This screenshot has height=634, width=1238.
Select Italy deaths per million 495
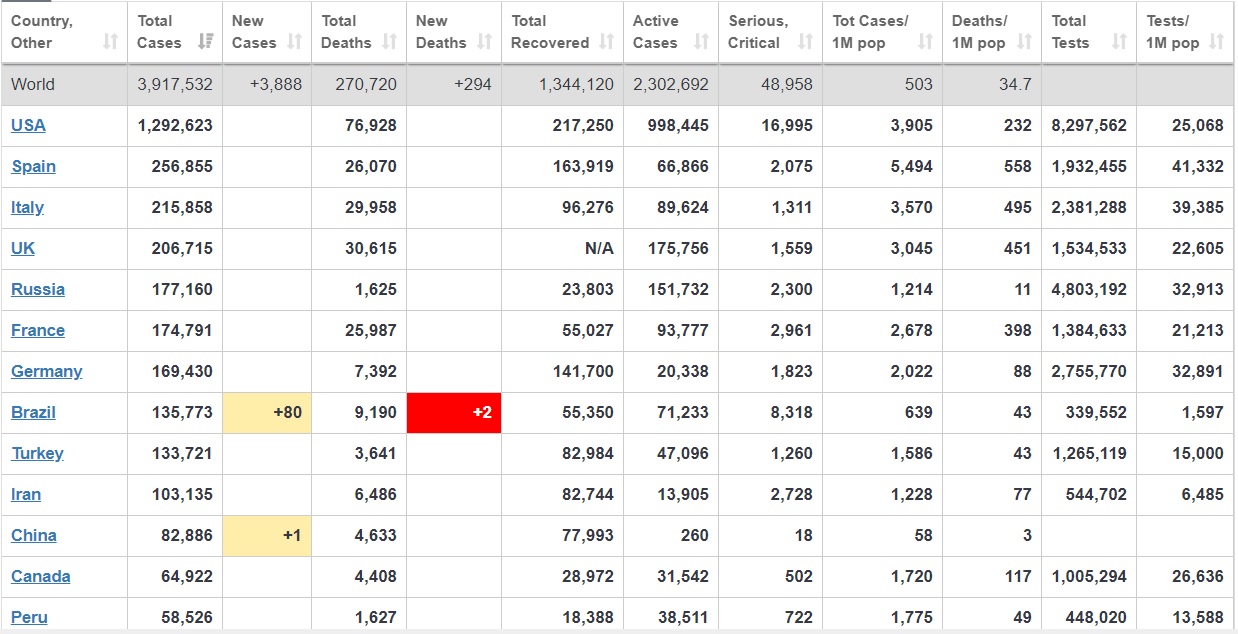click(x=1017, y=207)
